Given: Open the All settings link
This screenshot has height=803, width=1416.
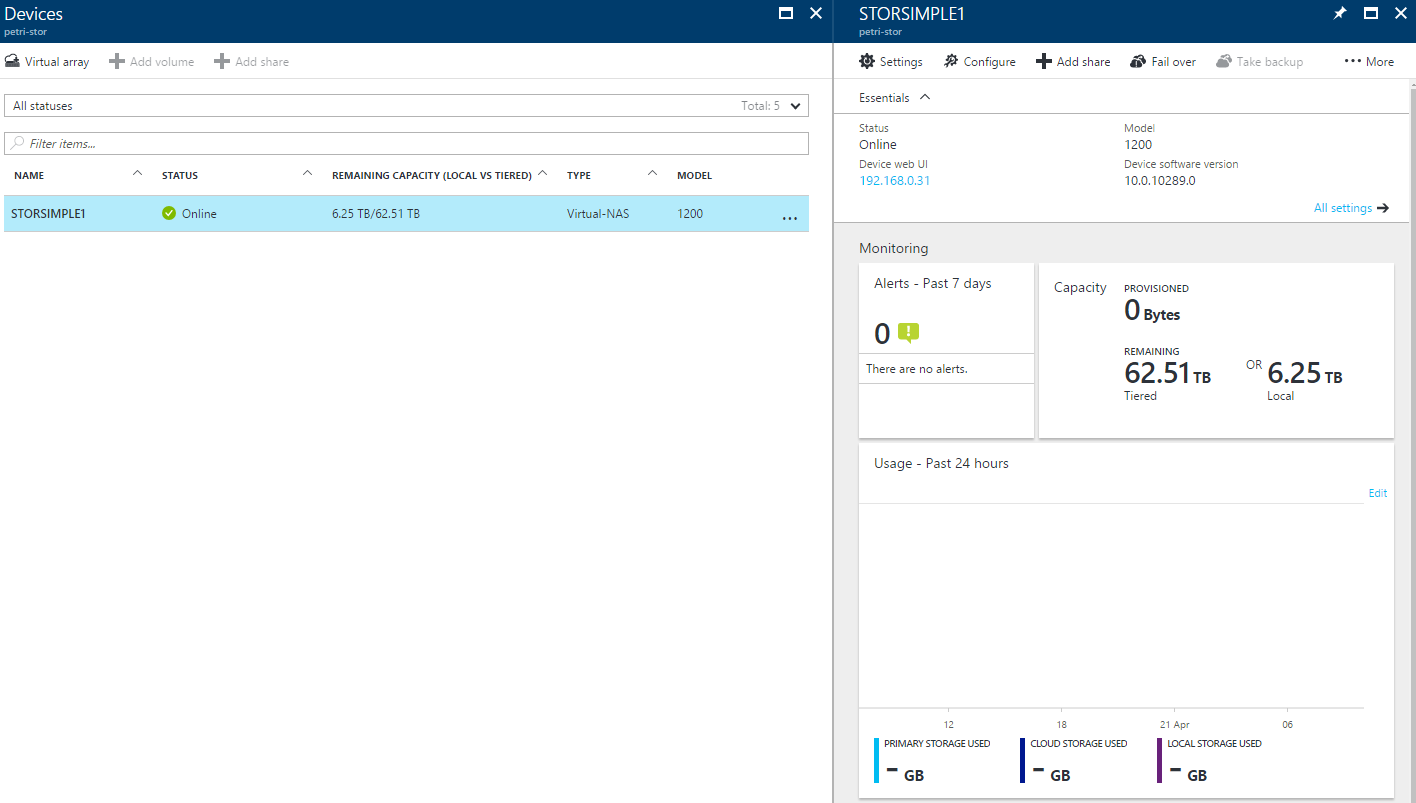Looking at the screenshot, I should point(1343,208).
